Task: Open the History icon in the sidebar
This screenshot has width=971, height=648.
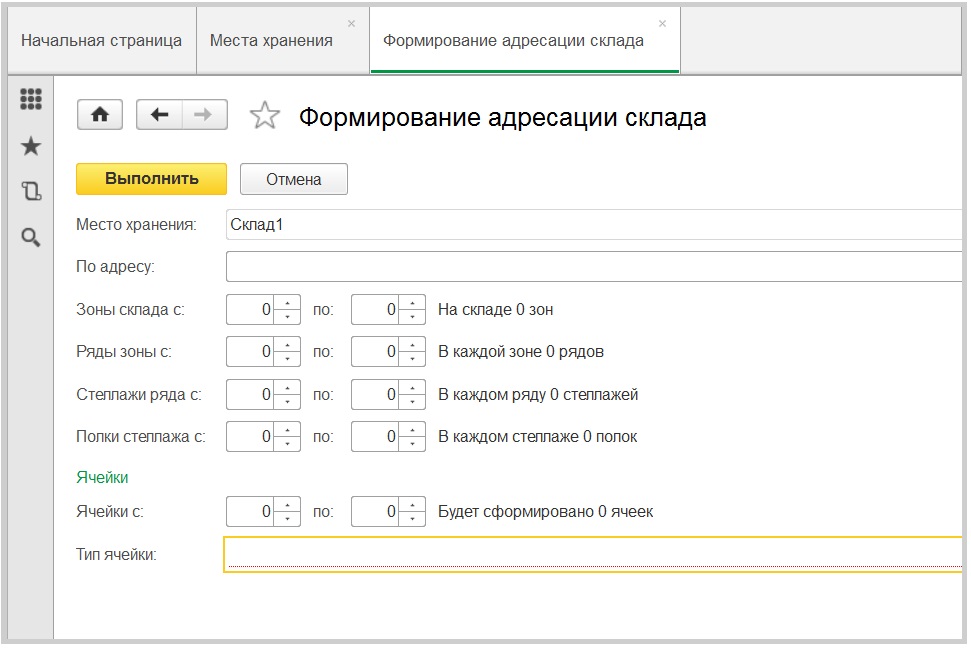Action: [31, 191]
